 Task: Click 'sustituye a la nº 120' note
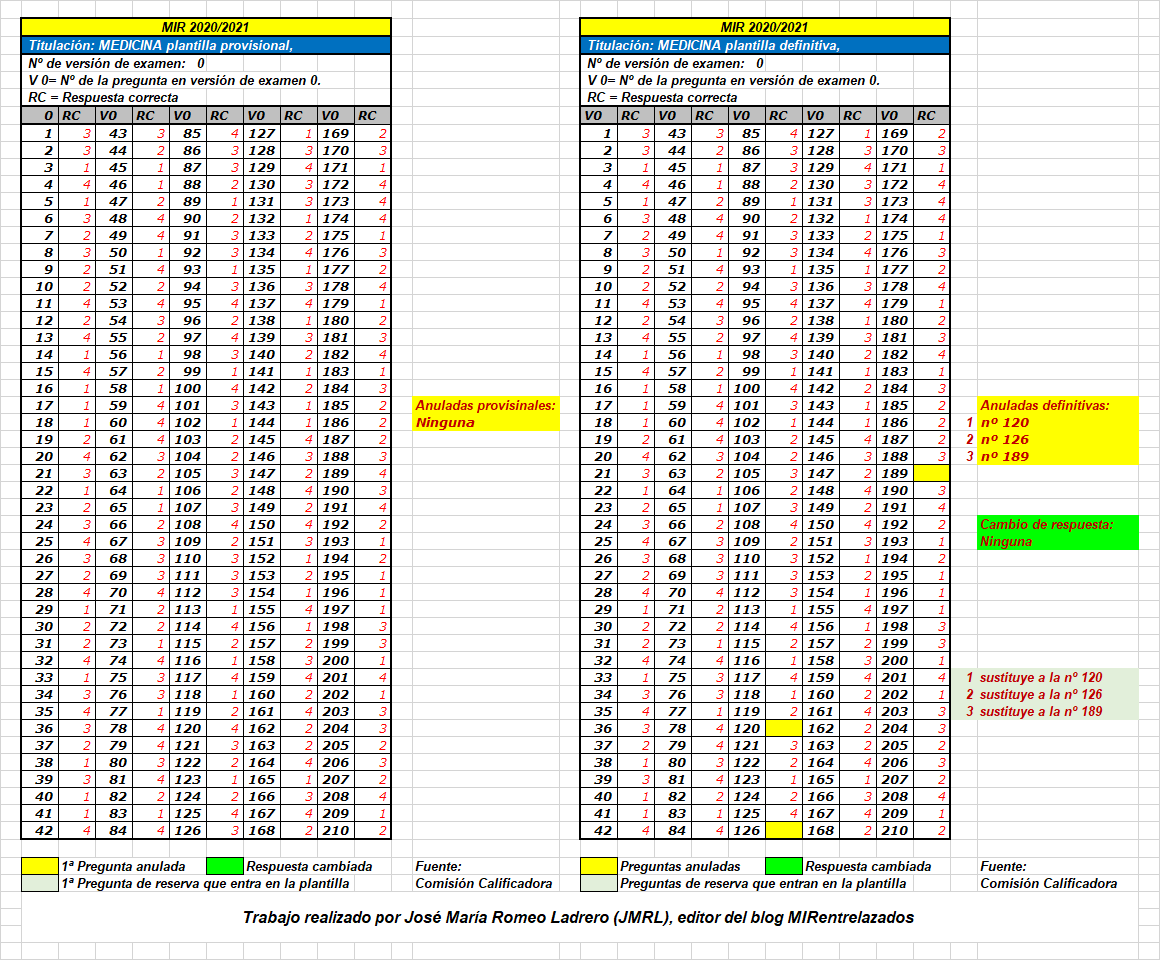1041,677
